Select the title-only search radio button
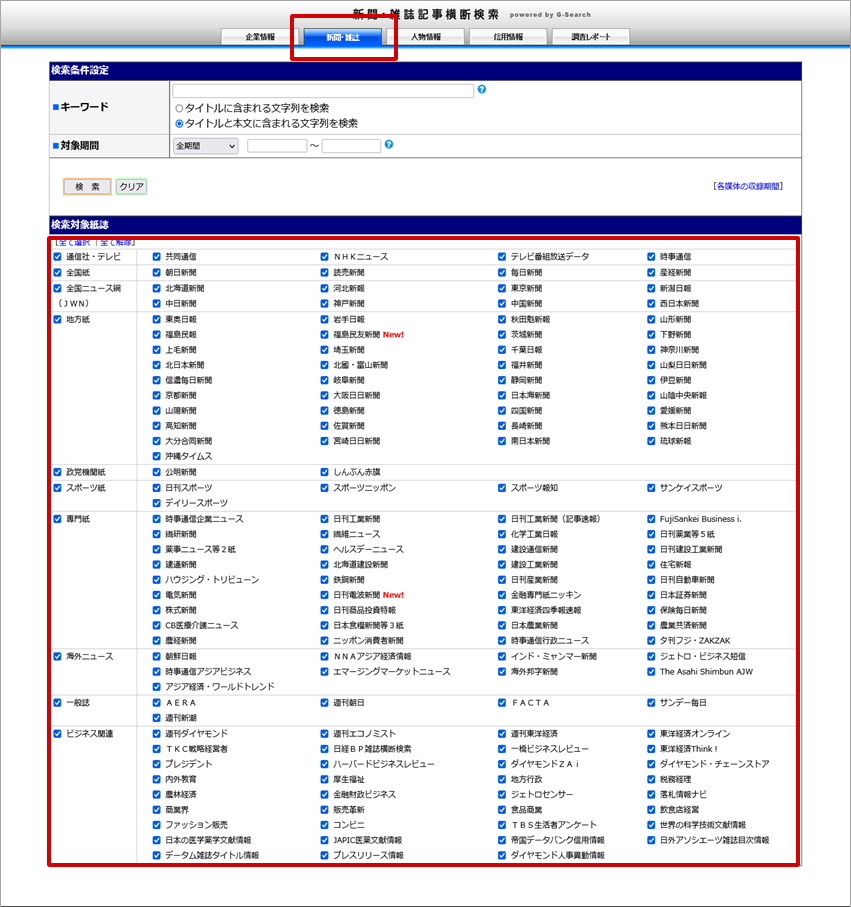Viewport: 851px width, 907px height. pyautogui.click(x=179, y=108)
